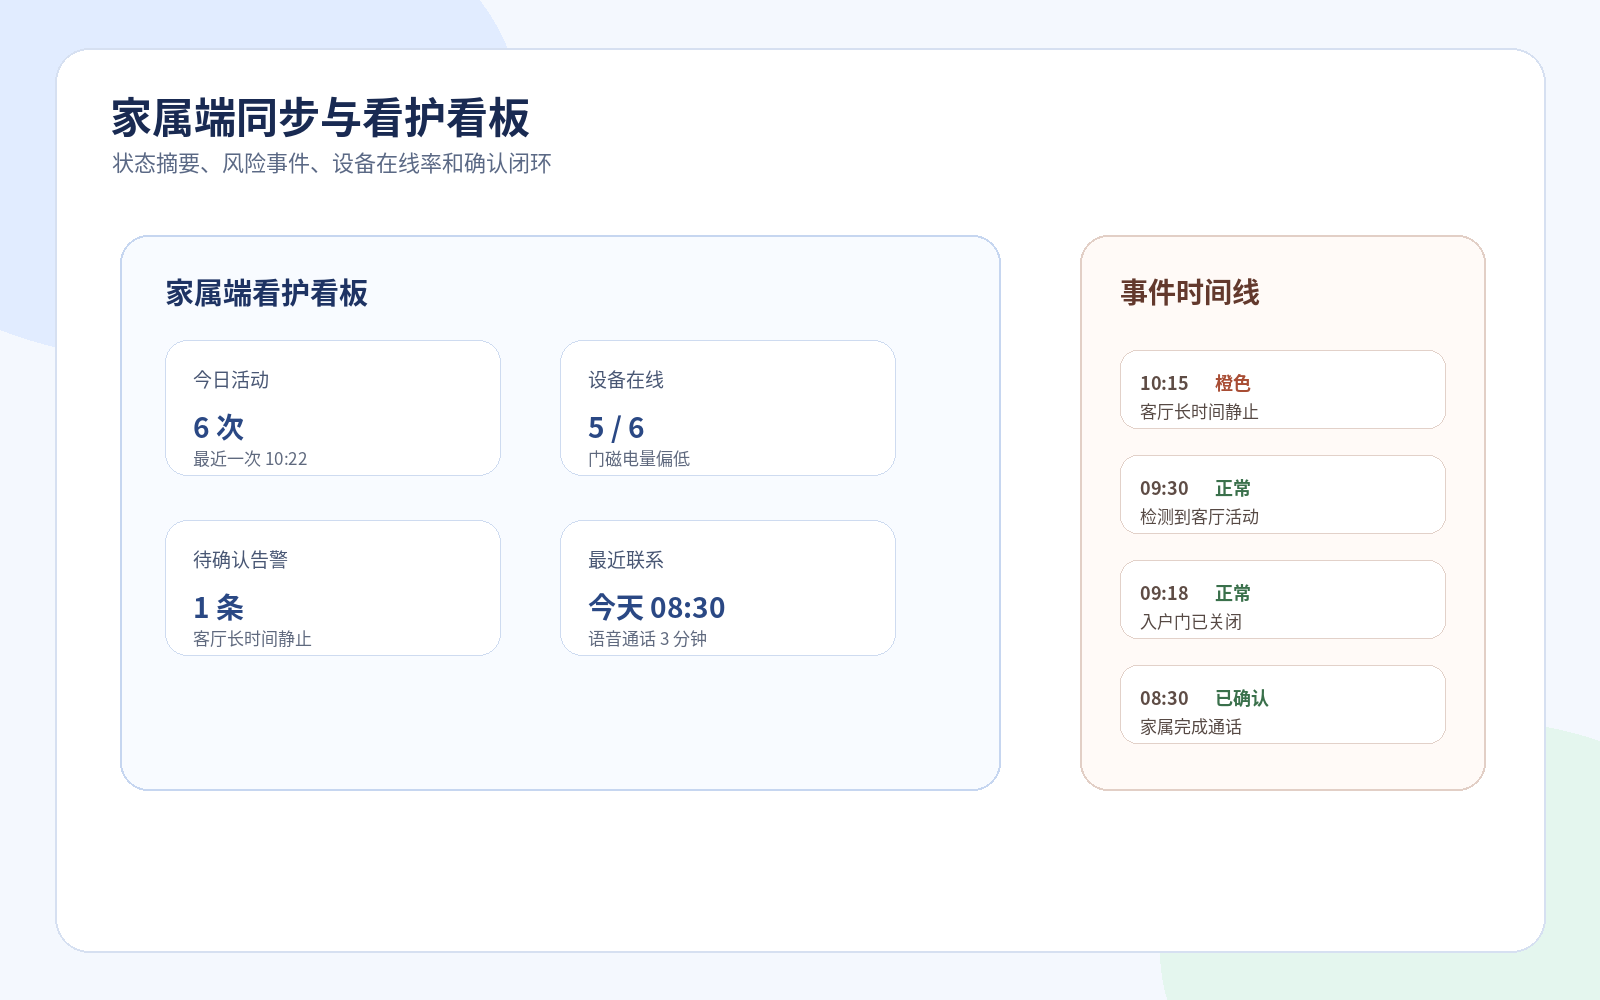This screenshot has width=1600, height=1000.
Task: Click the text 门磁电量偏低
Action: (x=639, y=458)
